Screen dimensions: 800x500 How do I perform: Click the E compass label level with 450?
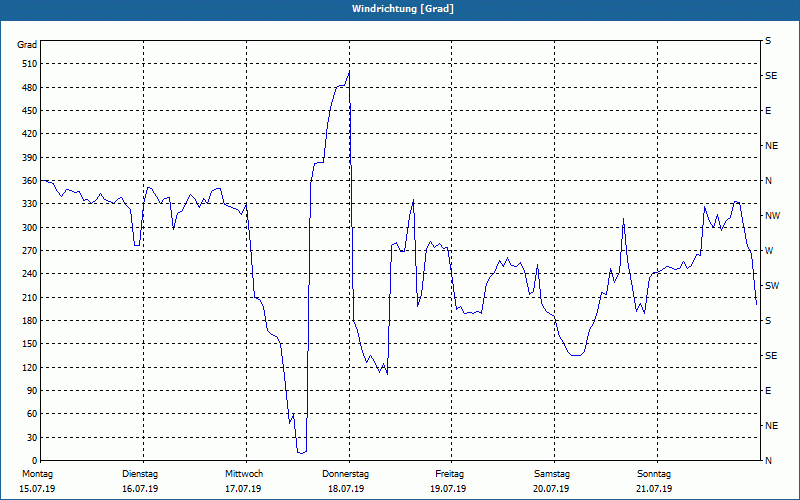coord(768,111)
